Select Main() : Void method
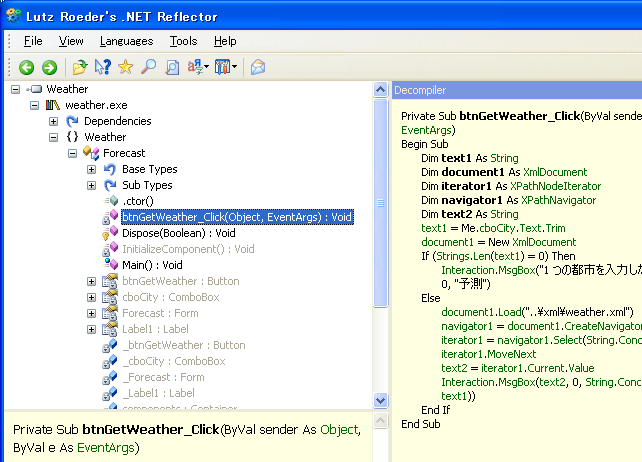Image resolution: width=642 pixels, height=462 pixels. [x=152, y=265]
